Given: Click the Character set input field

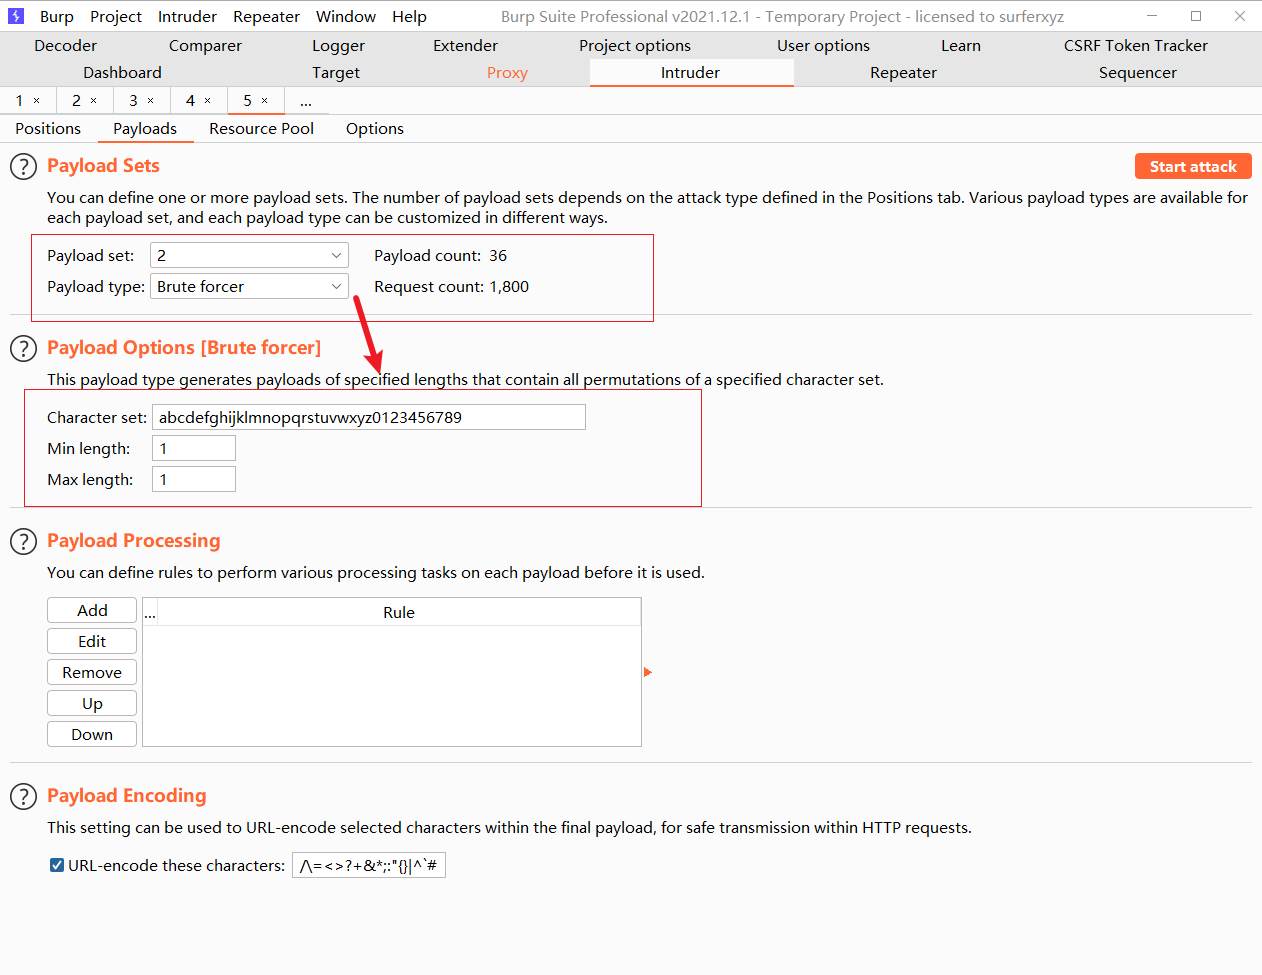Looking at the screenshot, I should (369, 418).
